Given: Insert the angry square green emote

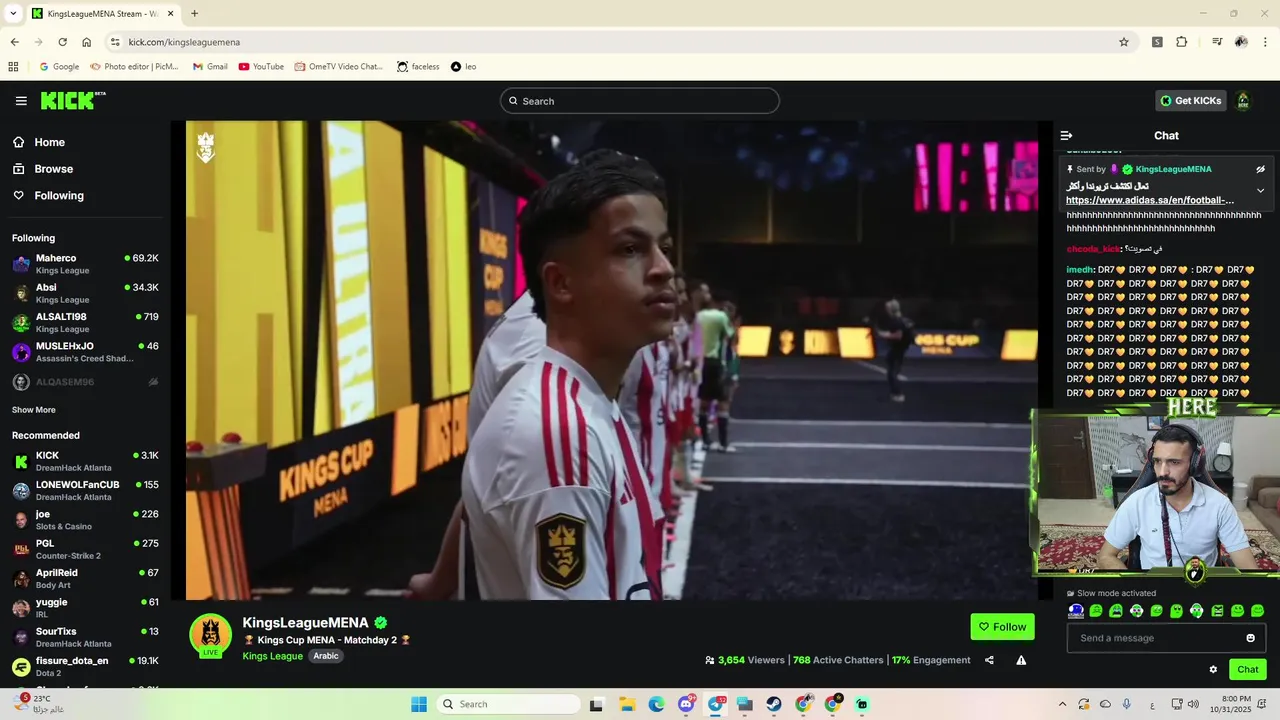Looking at the screenshot, I should (1217, 611).
